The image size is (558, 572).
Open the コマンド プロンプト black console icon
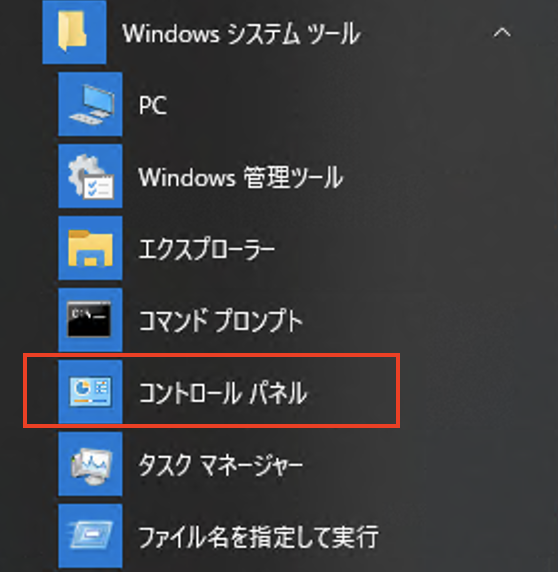tap(90, 320)
